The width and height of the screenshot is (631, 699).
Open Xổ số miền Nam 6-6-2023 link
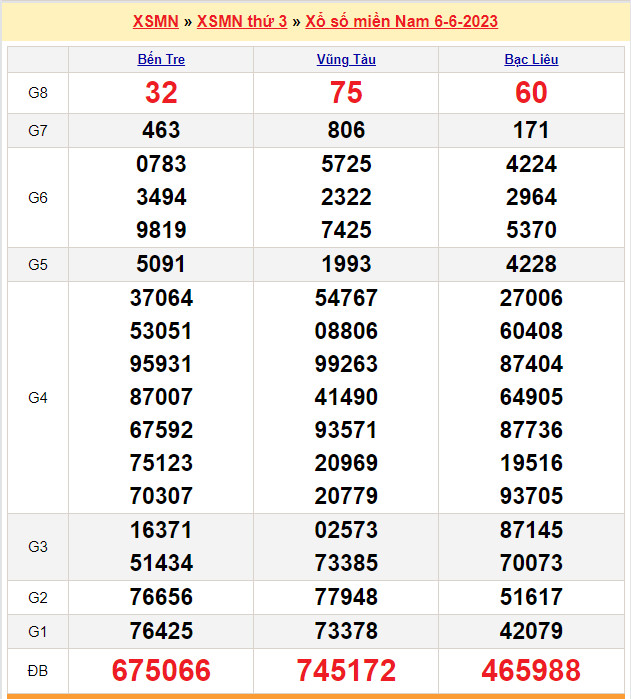401,21
